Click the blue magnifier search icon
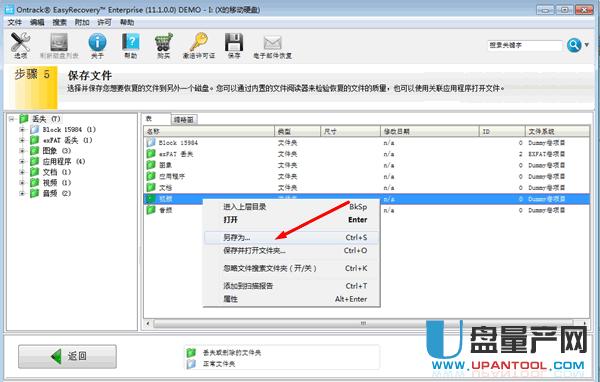This screenshot has width=600, height=382. click(x=574, y=45)
